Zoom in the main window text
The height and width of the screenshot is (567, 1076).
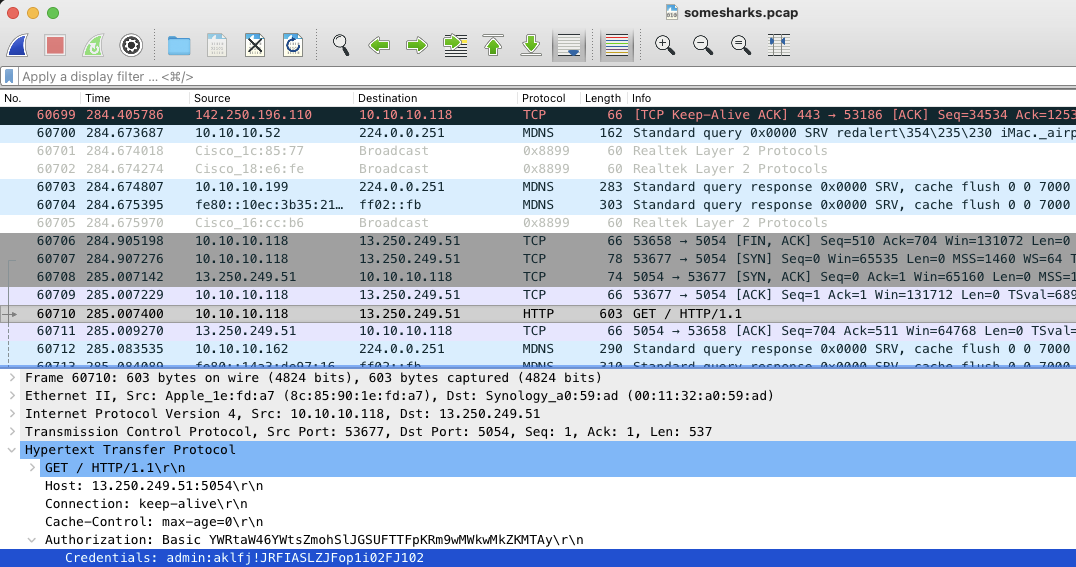click(664, 45)
